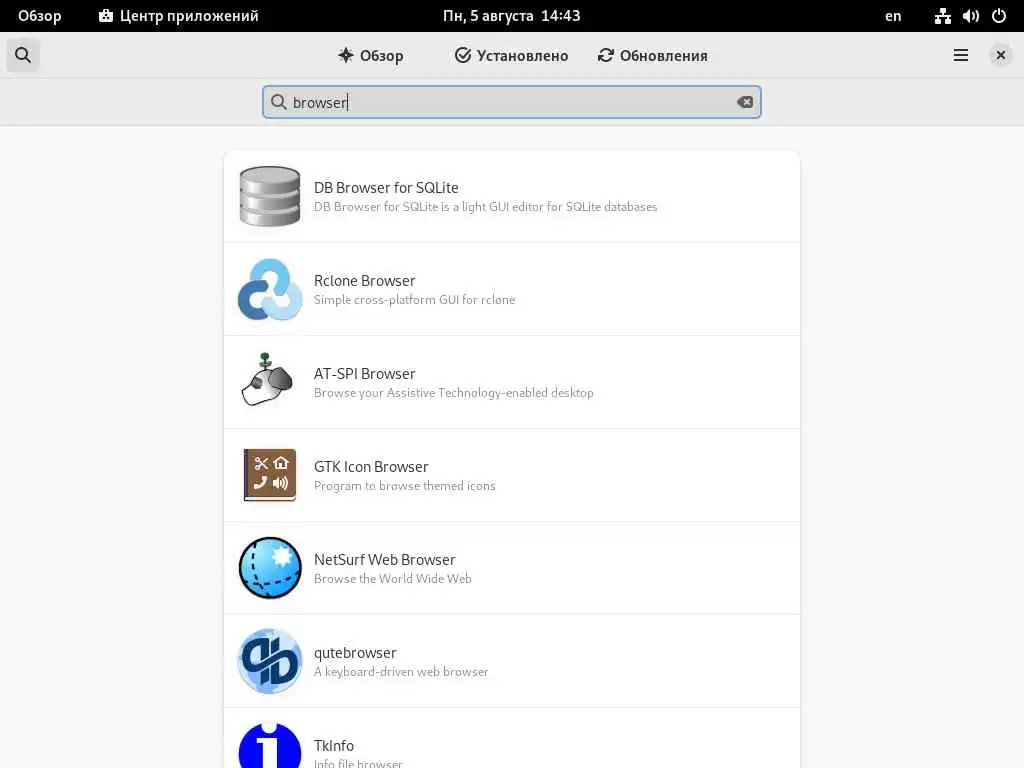This screenshot has width=1024, height=768.
Task: Open Rclone Browser title
Action: point(364,281)
